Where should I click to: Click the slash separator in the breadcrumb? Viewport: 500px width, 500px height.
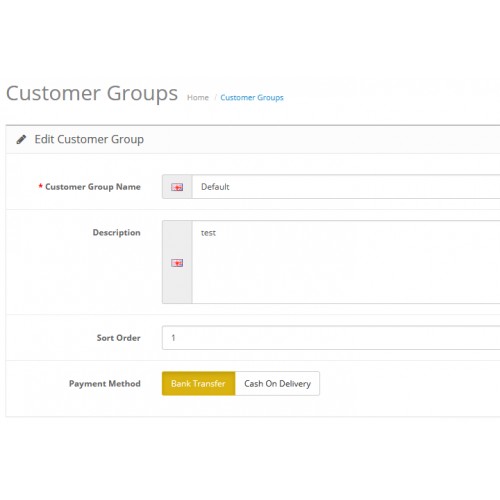(x=215, y=98)
